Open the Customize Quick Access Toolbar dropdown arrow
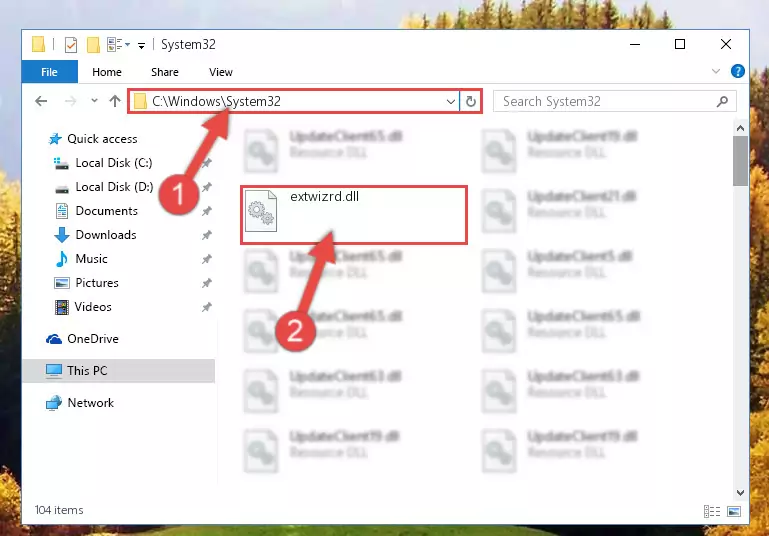 click(141, 46)
